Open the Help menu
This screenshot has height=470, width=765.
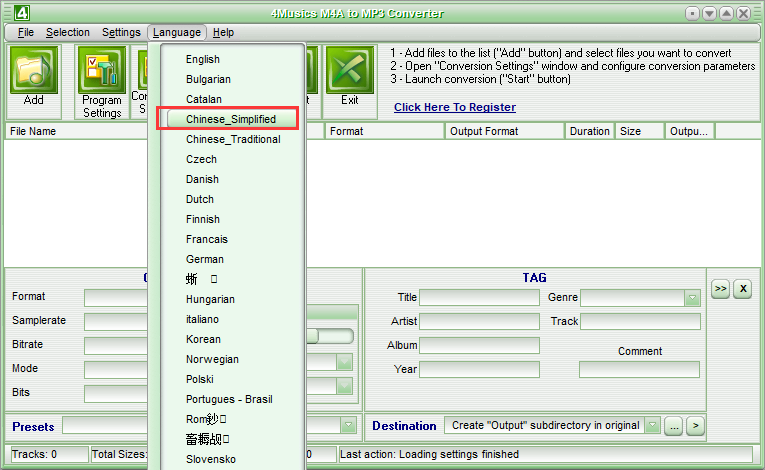223,32
